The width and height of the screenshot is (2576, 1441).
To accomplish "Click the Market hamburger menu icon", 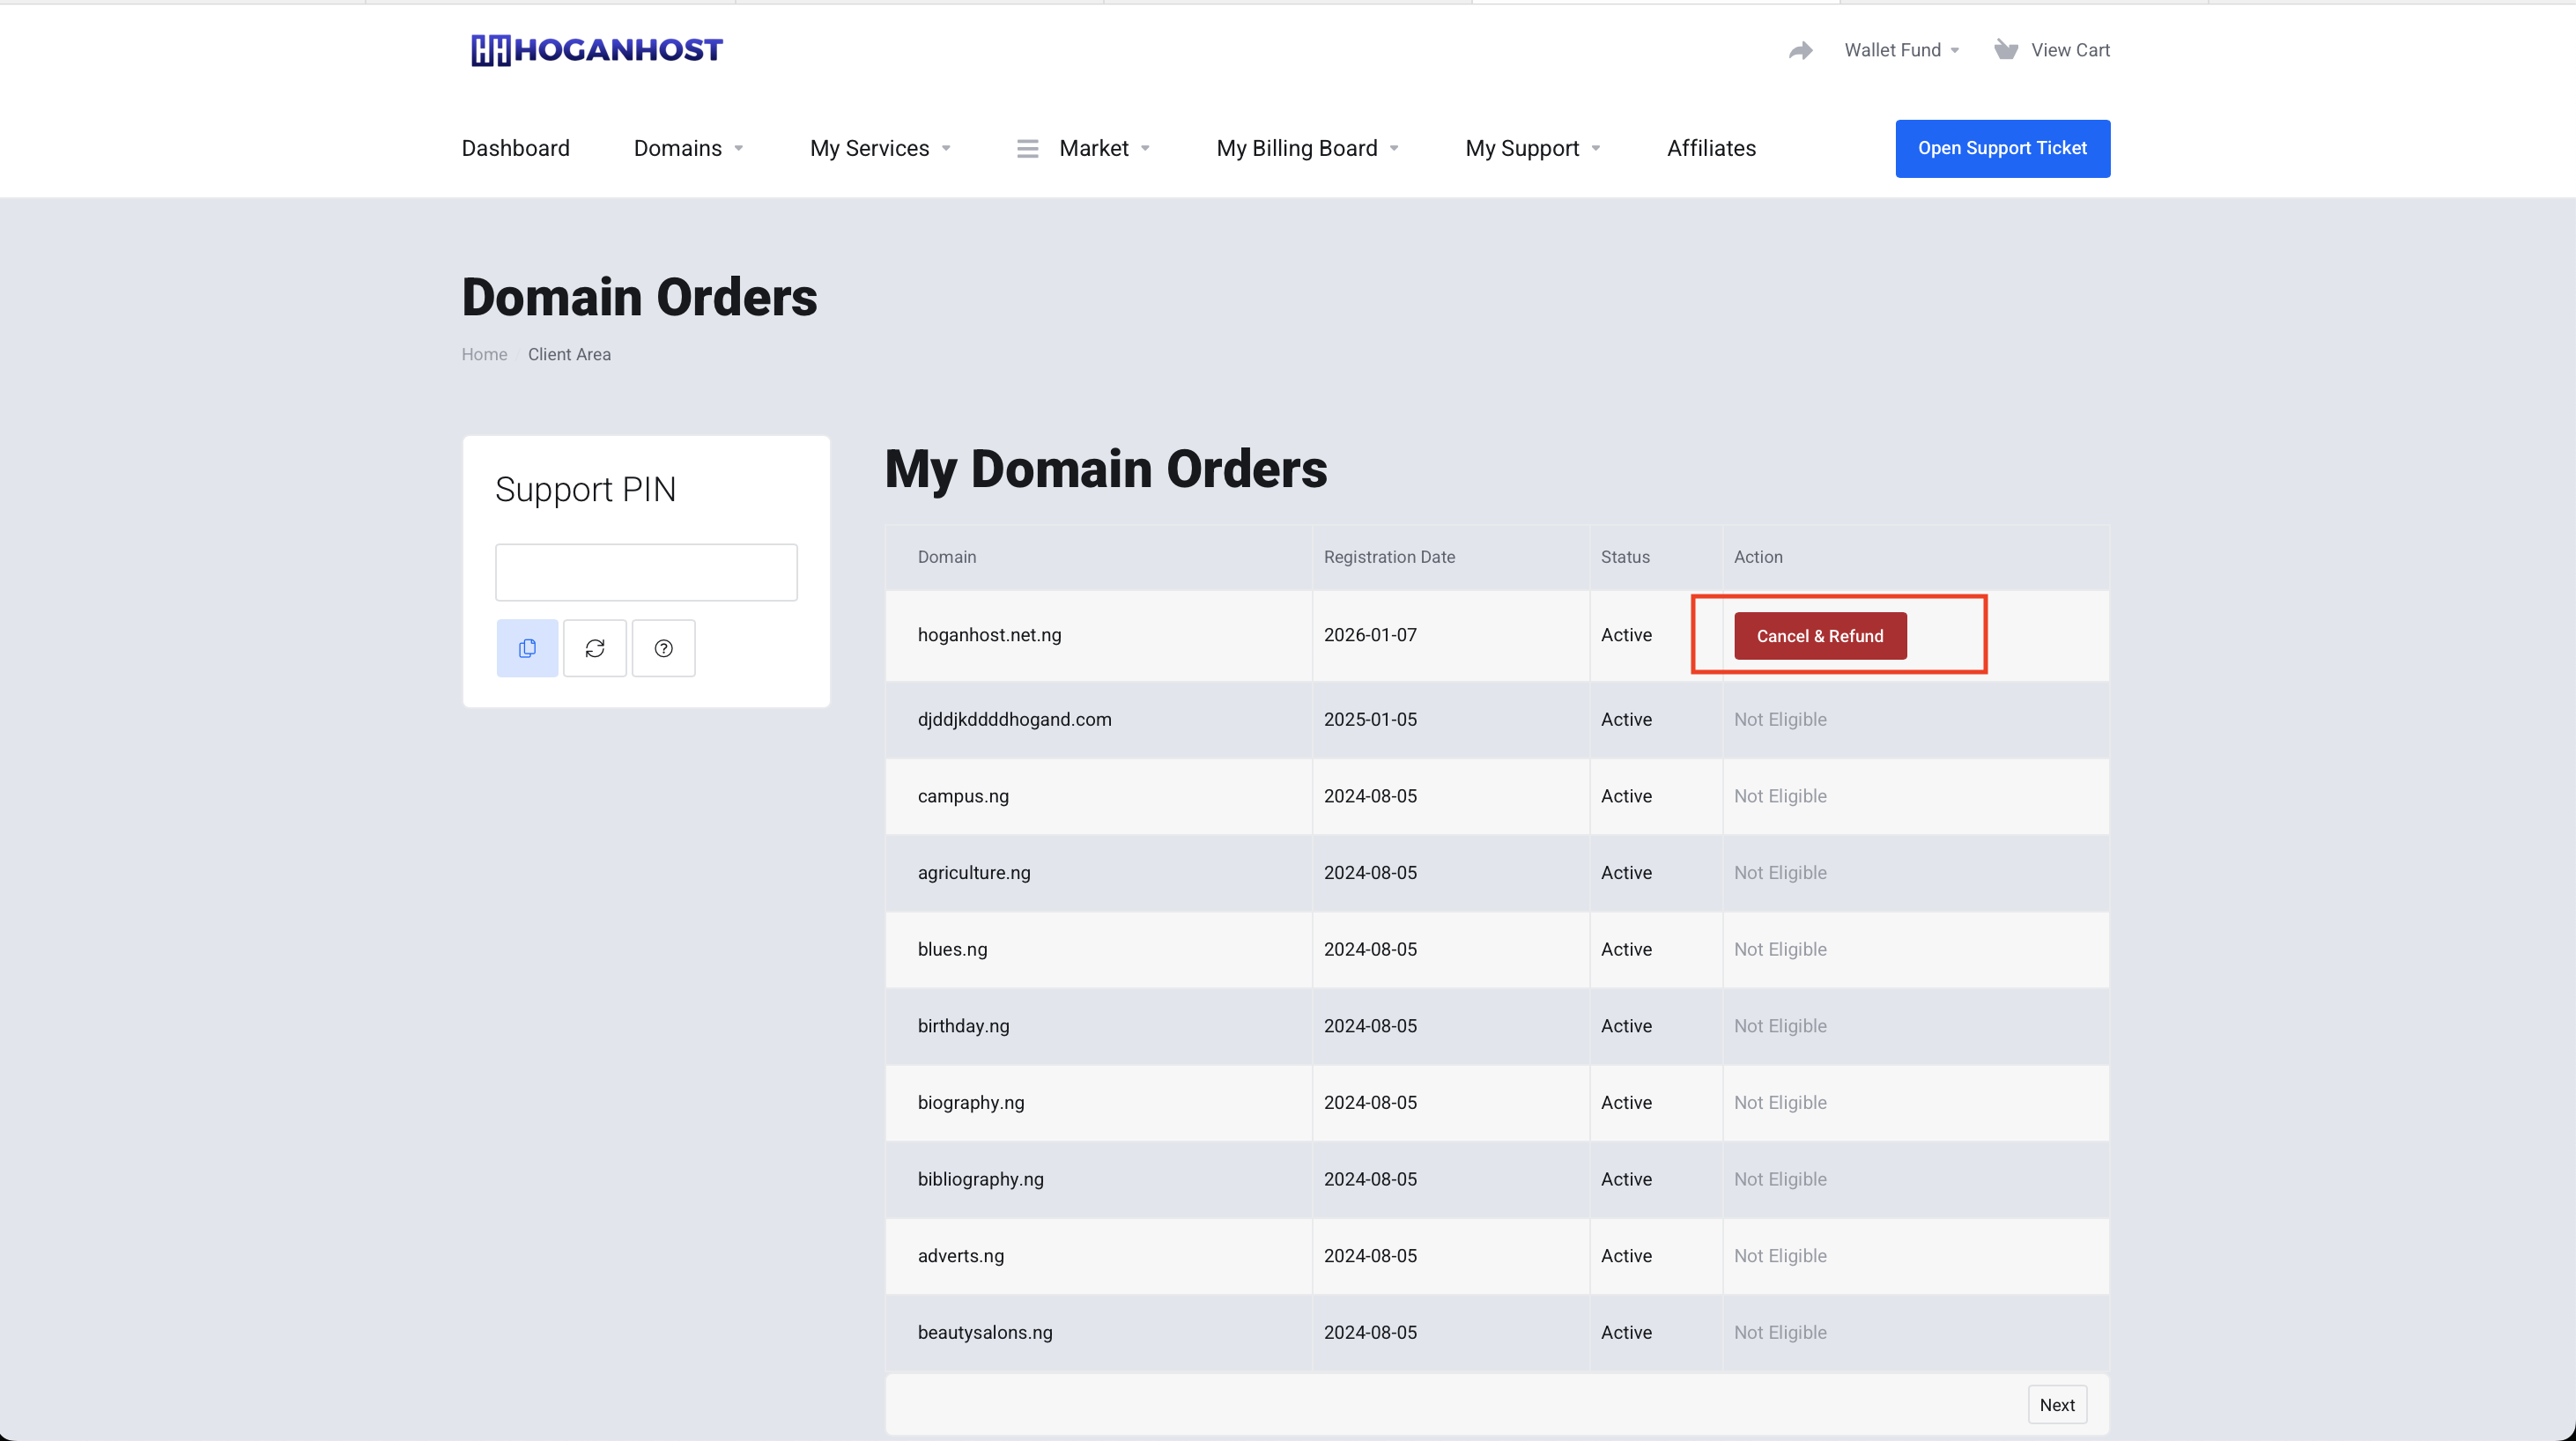I will pos(1027,148).
